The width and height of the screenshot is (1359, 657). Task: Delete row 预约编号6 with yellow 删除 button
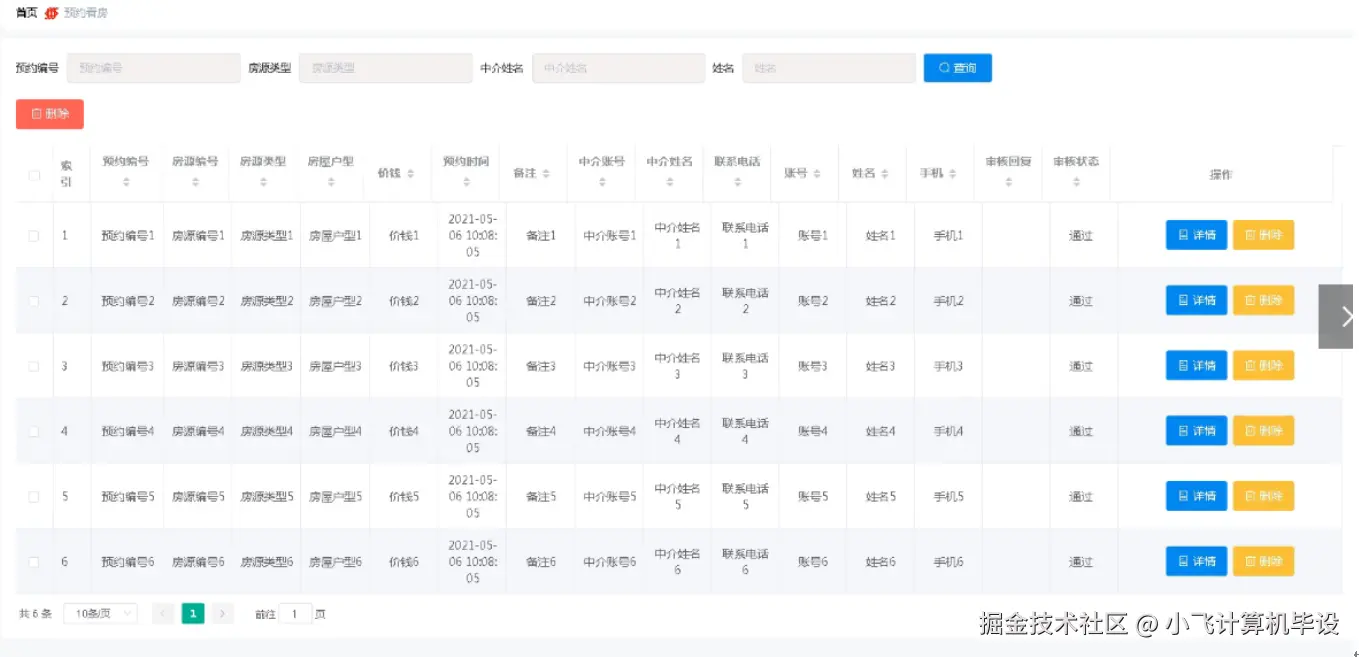tap(1263, 561)
